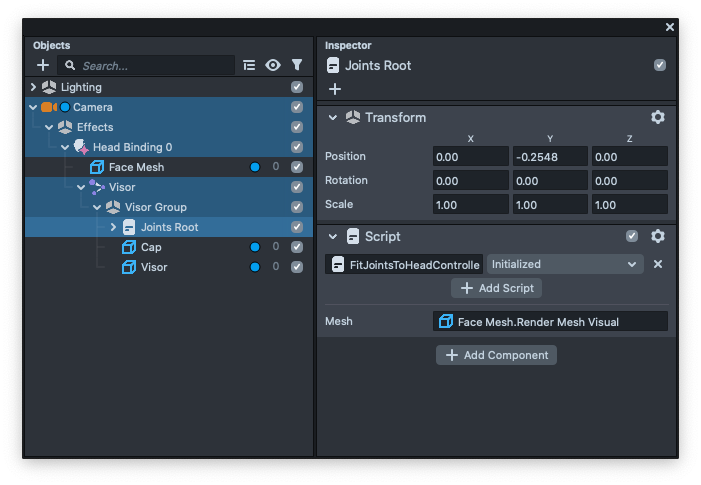The image size is (701, 485).
Task: Expand the Joints Root tree node
Action: 113,227
